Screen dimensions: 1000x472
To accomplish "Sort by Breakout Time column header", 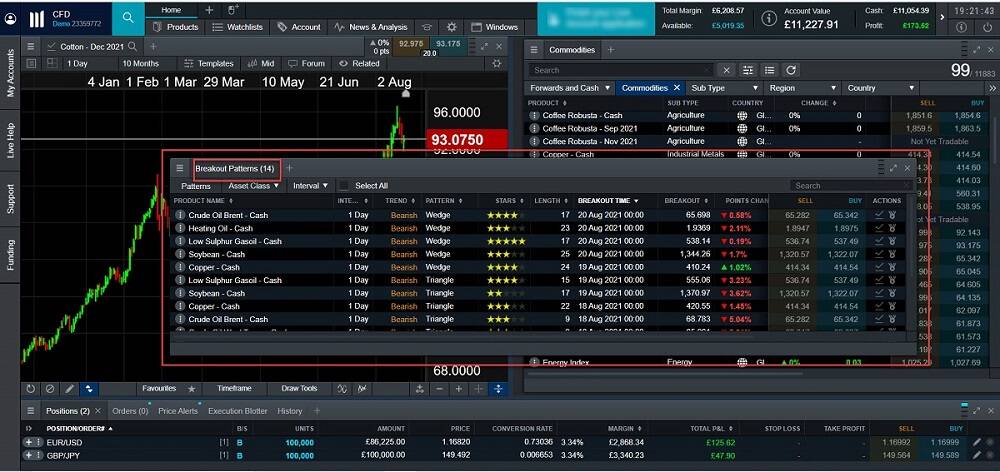I will click(x=608, y=201).
